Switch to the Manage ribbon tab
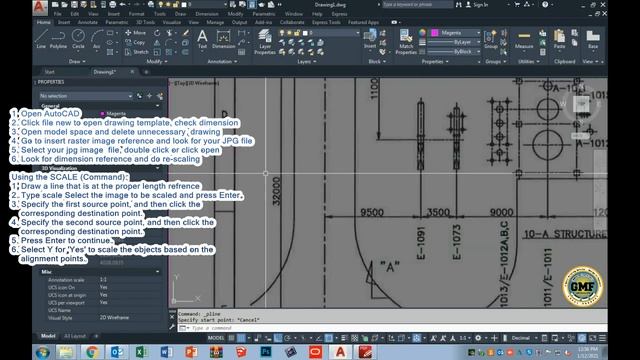 pos(215,22)
